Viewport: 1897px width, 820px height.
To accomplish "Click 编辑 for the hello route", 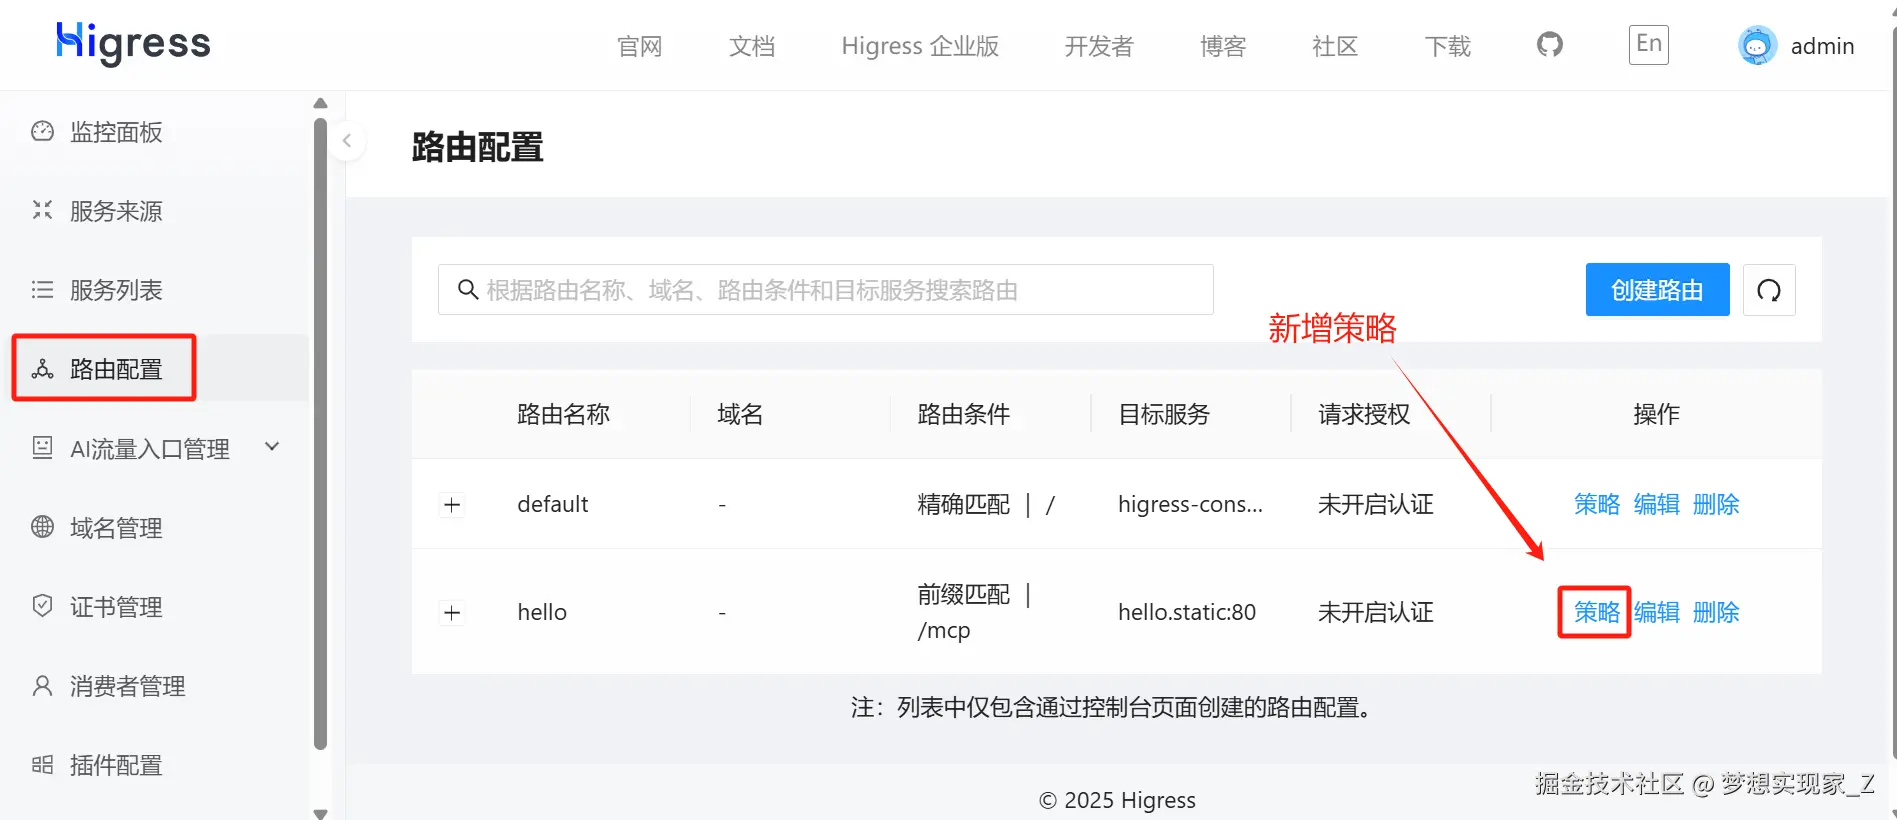I will (x=1657, y=612).
